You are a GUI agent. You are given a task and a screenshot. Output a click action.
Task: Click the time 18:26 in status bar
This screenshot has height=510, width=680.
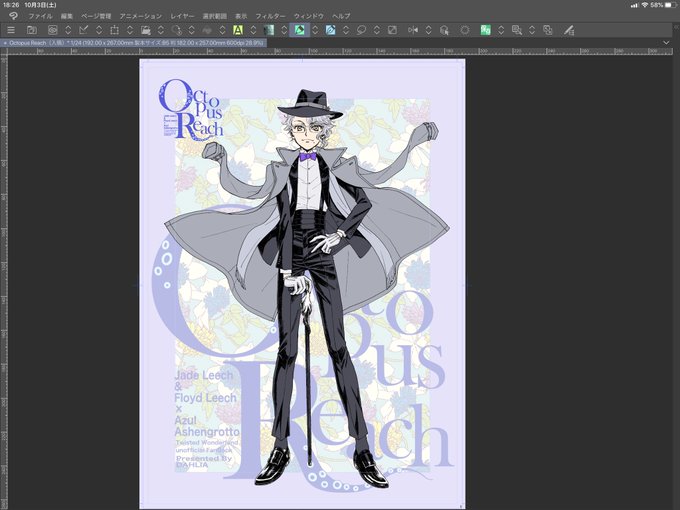pyautogui.click(x=11, y=5)
